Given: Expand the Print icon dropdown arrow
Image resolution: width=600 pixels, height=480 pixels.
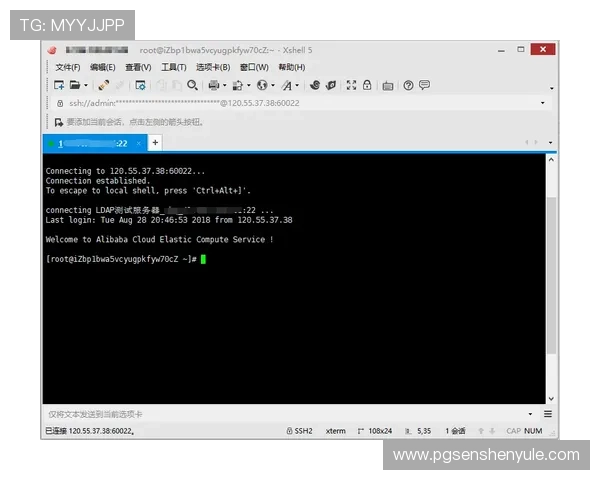Looking at the screenshot, I should coord(225,85).
